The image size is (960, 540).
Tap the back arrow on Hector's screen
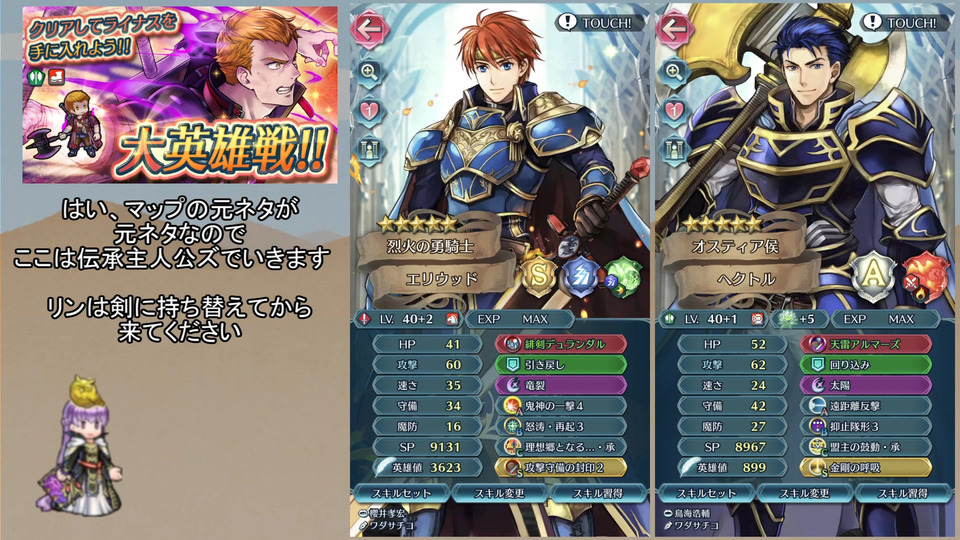[x=674, y=29]
